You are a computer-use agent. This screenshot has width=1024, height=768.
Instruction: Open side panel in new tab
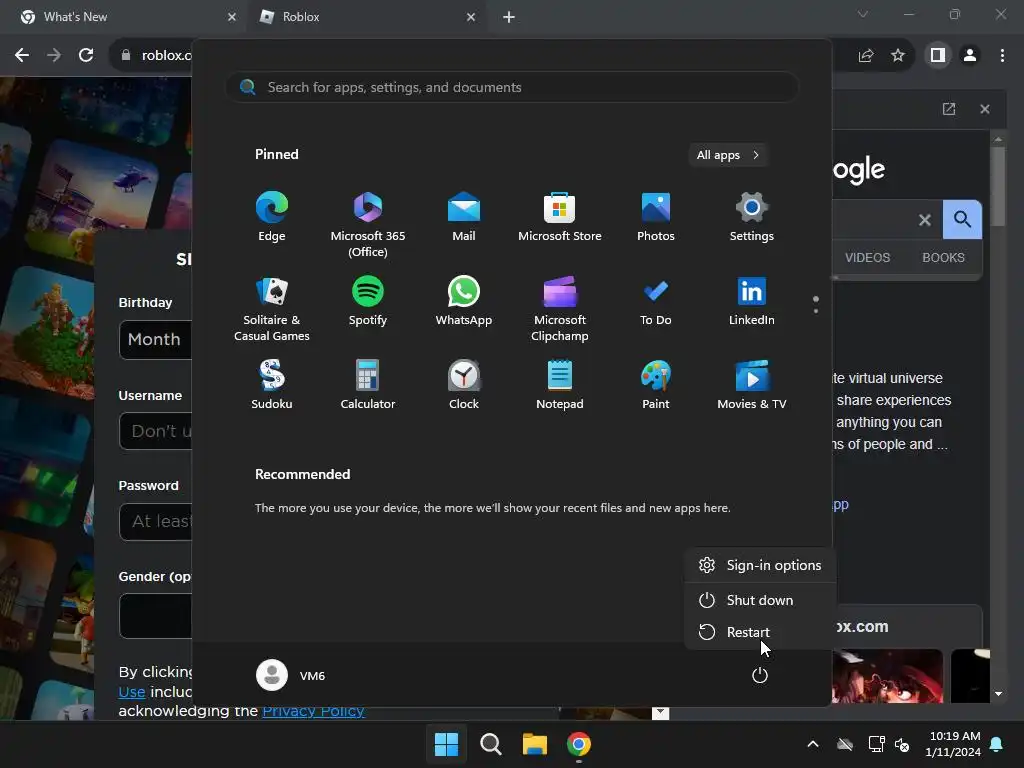click(x=949, y=109)
